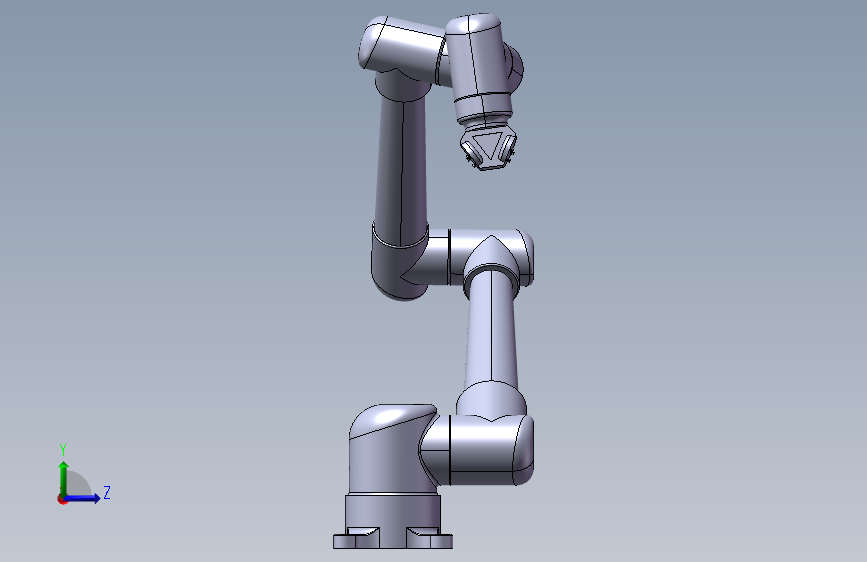
Task: Select the shoulder joint housing above the base
Action: point(393,448)
